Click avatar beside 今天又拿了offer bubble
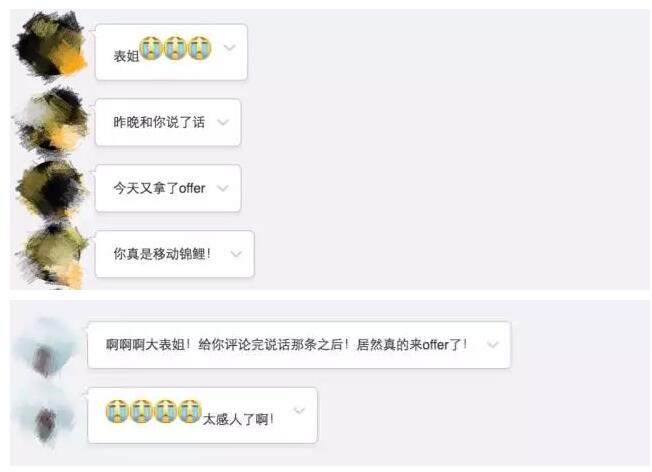Screen dimensions: 652x472 (x=52, y=189)
